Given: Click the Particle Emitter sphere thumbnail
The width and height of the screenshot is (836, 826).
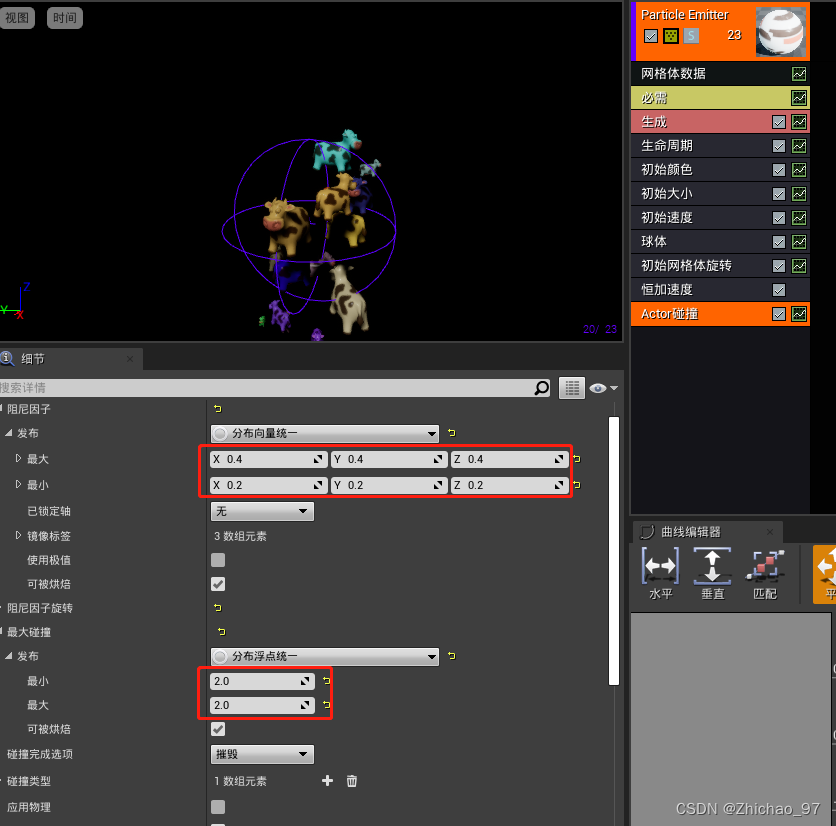Looking at the screenshot, I should (782, 31).
